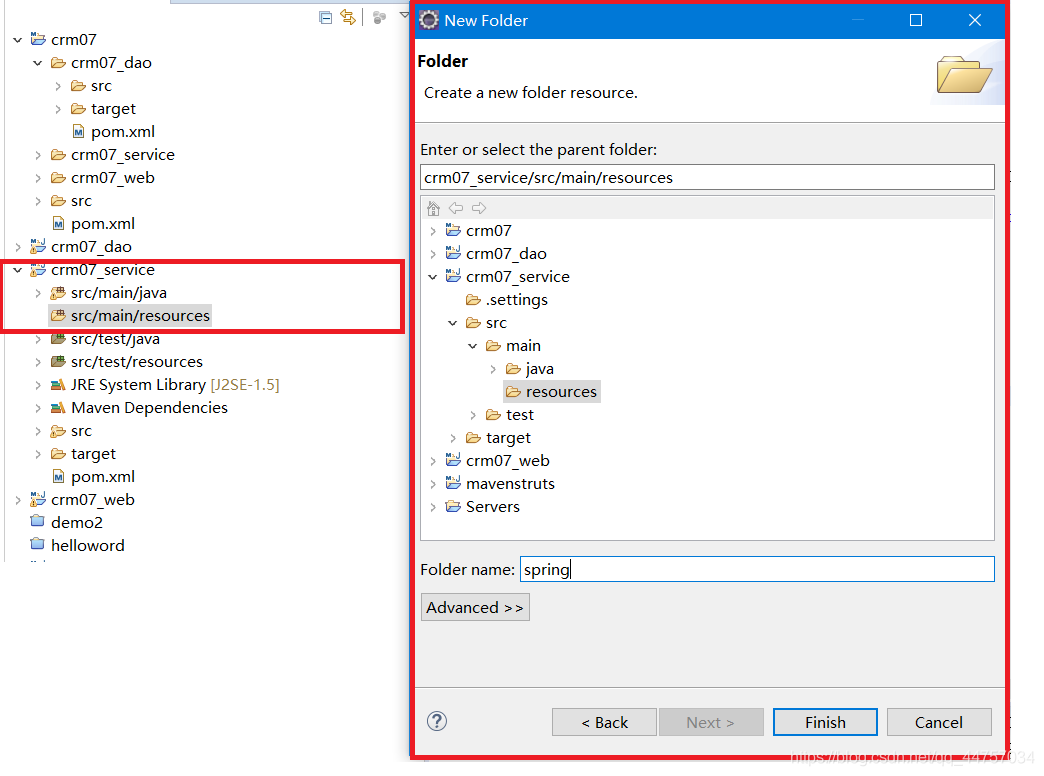Screen dimensions: 1044x776
Task: Click the < Back button
Action: 605,722
